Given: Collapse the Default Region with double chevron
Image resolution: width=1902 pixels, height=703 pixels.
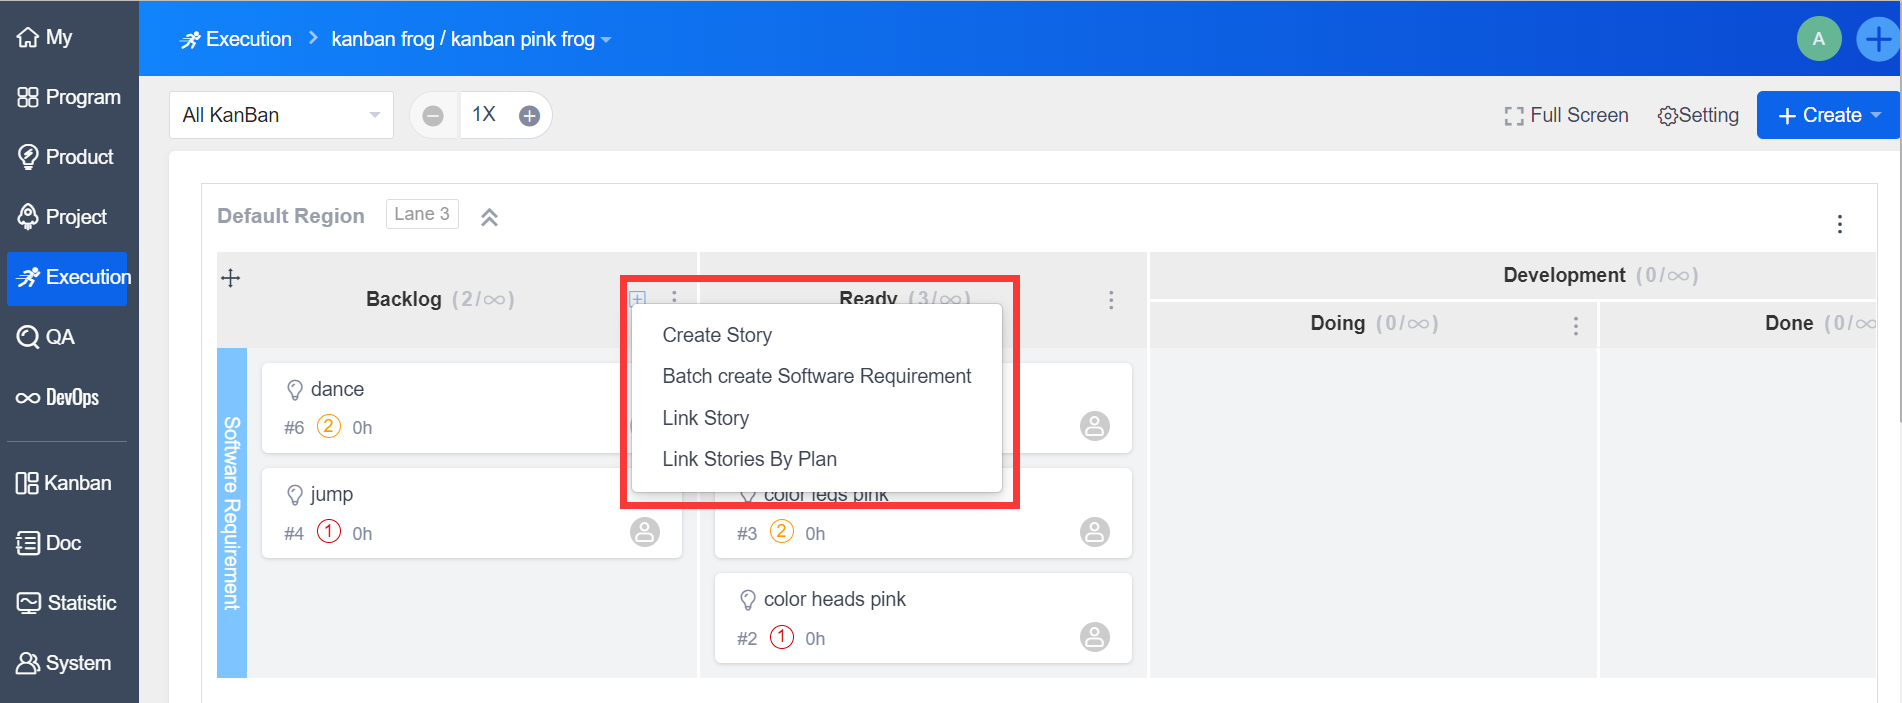Looking at the screenshot, I should pos(489,217).
